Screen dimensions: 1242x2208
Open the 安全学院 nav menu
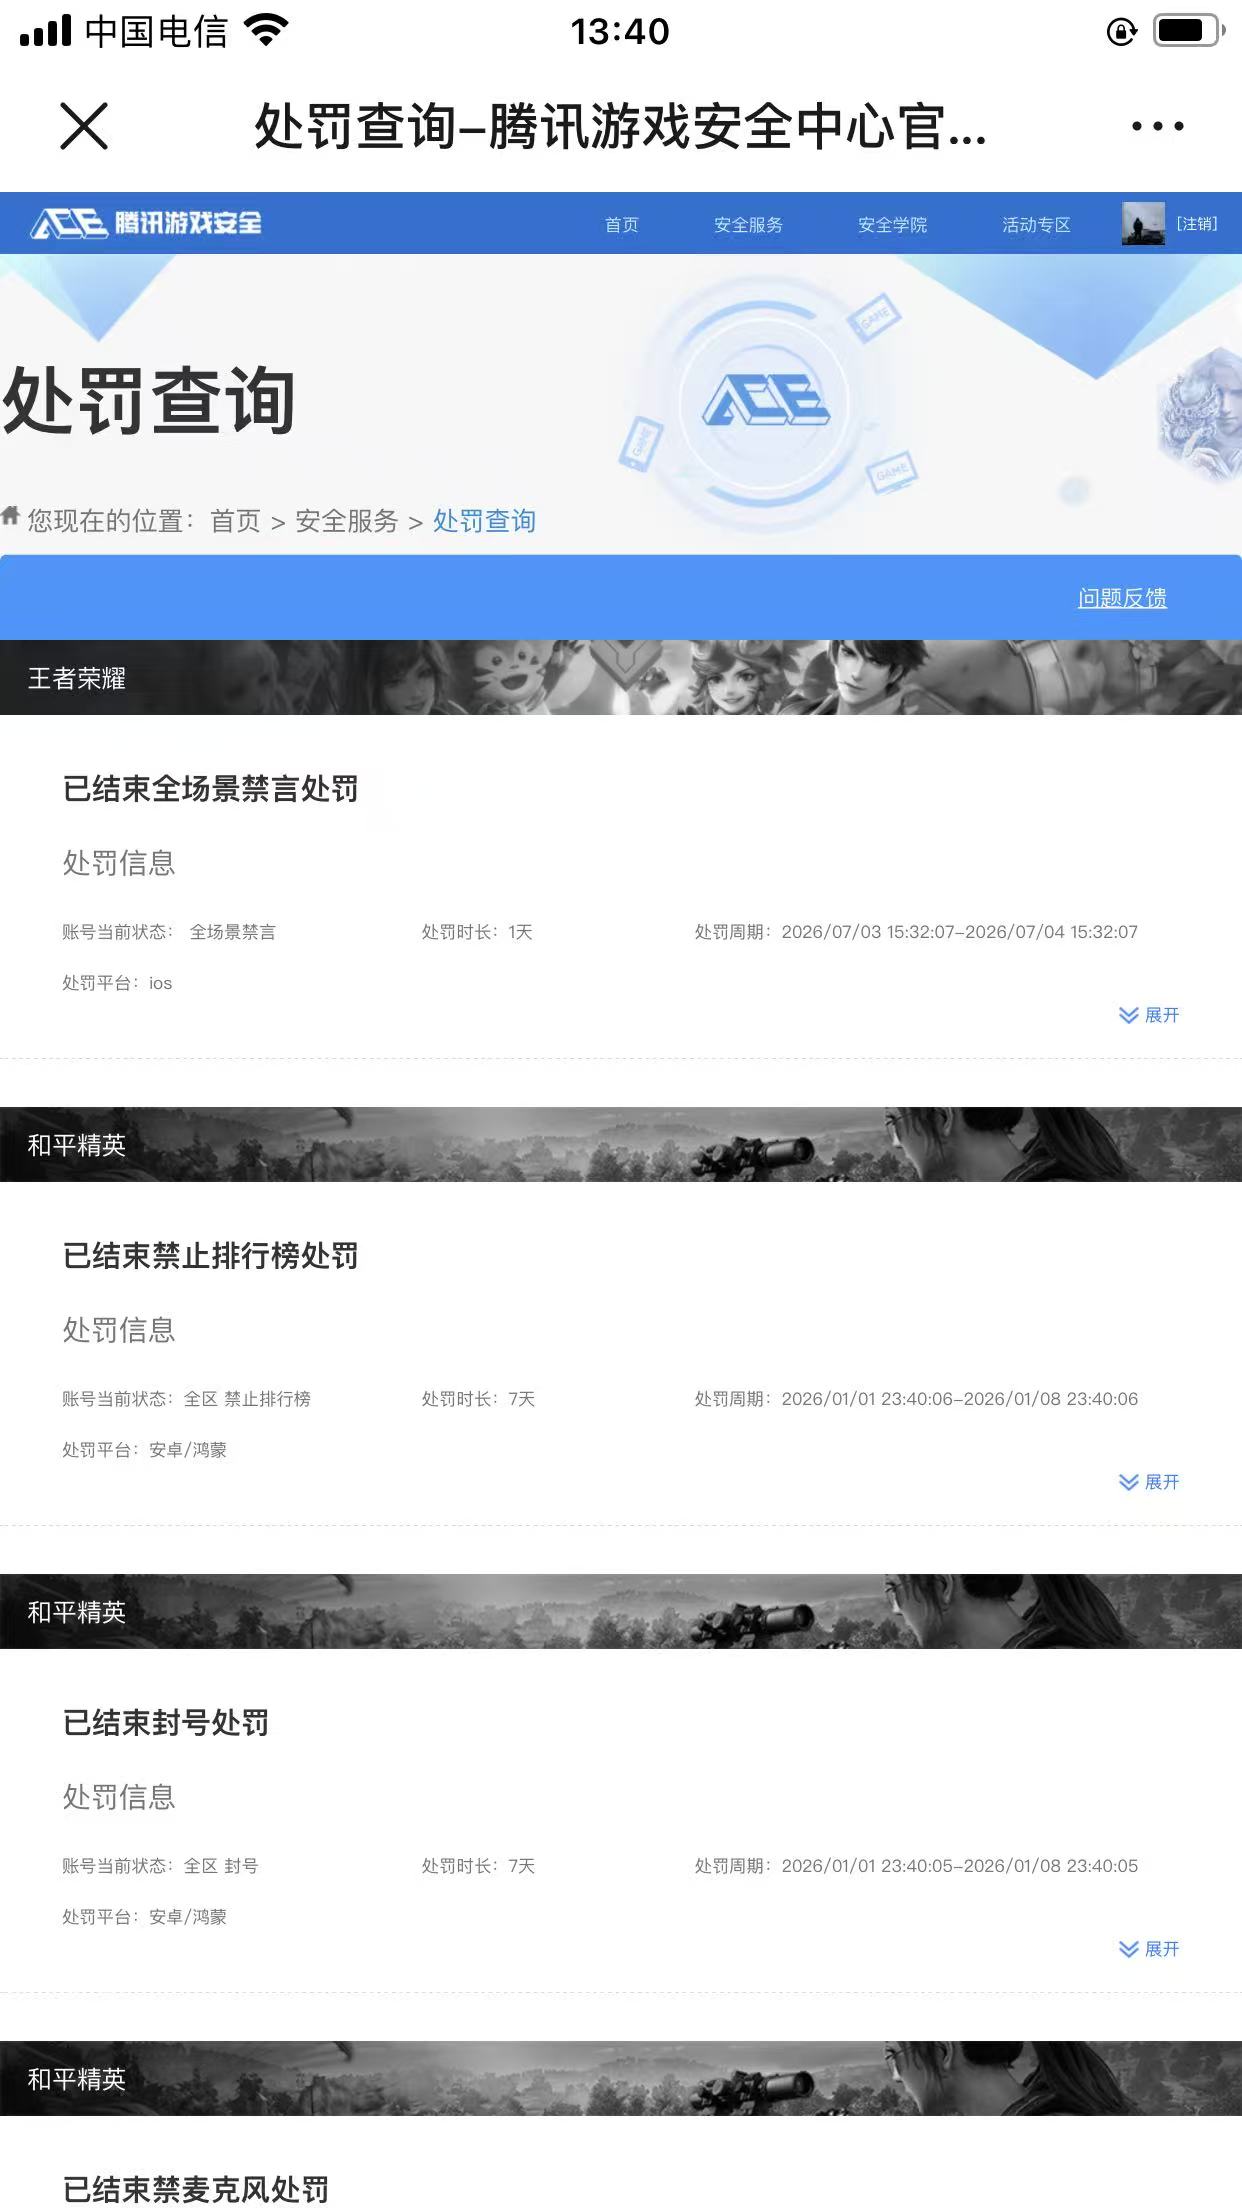pyautogui.click(x=892, y=224)
